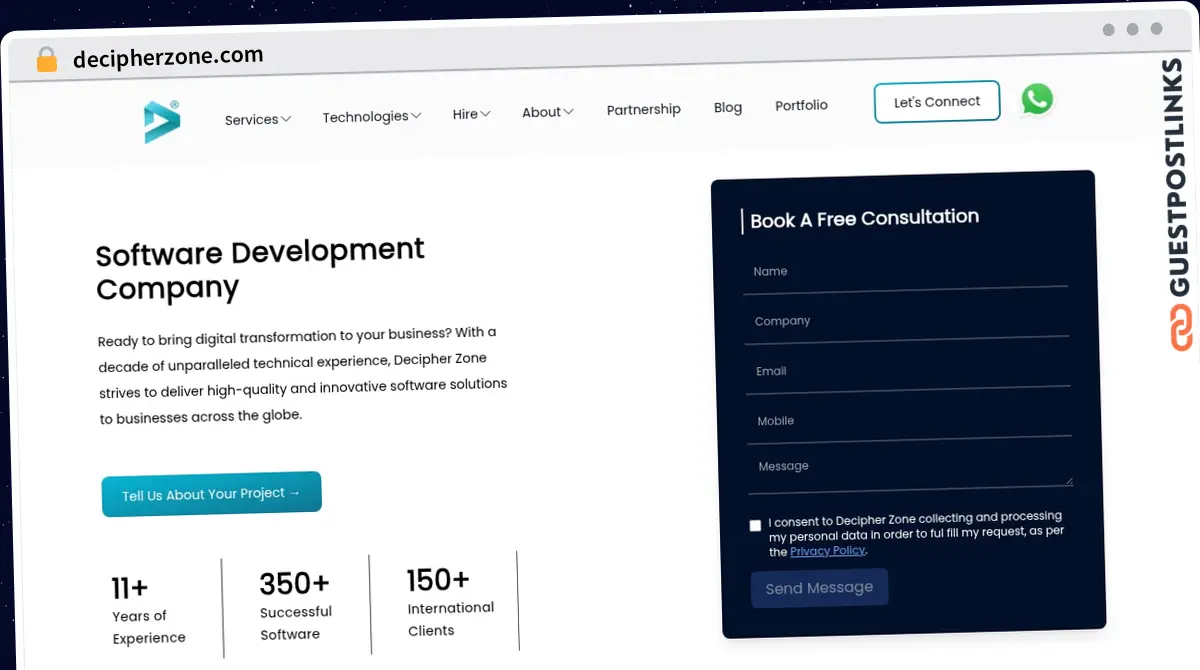Go to the Partnership page
This screenshot has height=670, width=1200.
point(643,109)
